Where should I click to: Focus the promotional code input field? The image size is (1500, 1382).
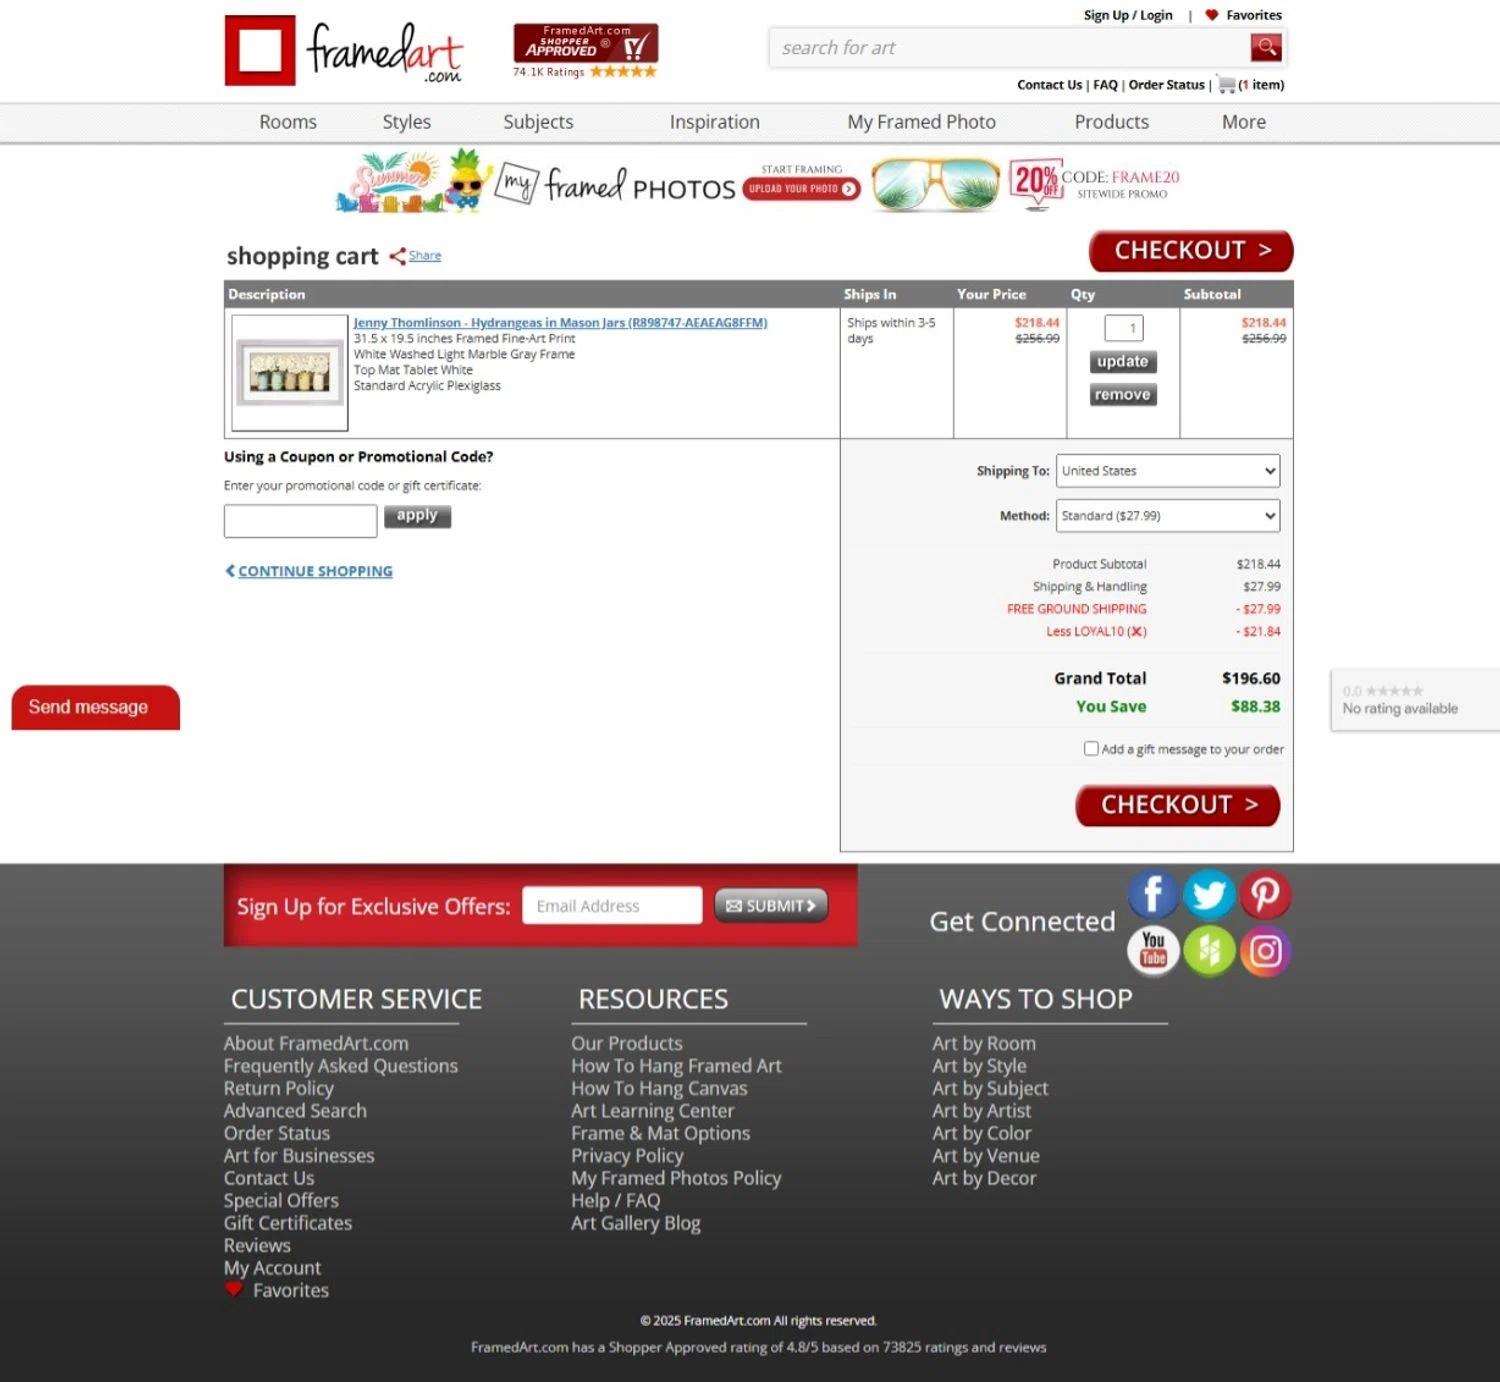point(300,521)
